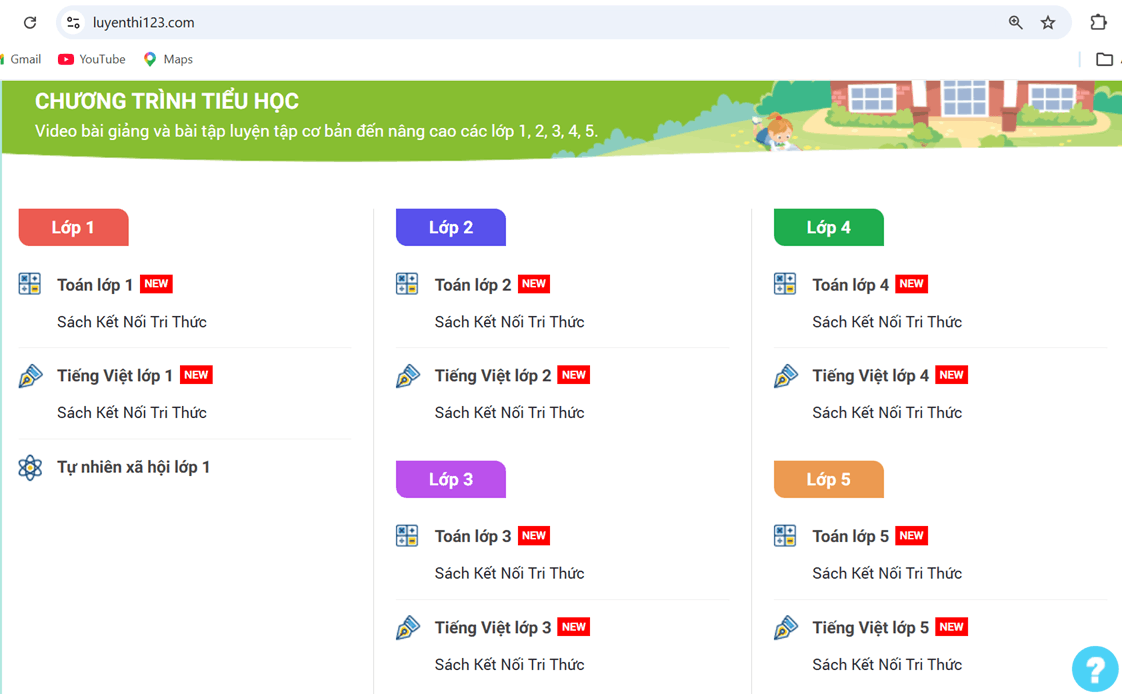Click the Video bài giảng banner subtitle
The width and height of the screenshot is (1122, 694).
click(x=316, y=132)
